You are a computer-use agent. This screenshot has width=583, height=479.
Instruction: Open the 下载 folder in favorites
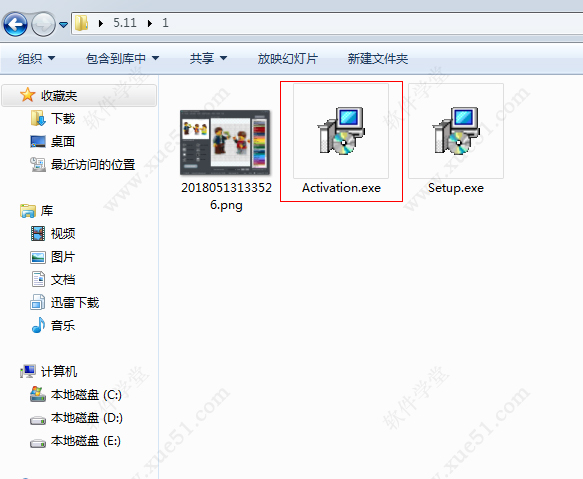(53, 119)
